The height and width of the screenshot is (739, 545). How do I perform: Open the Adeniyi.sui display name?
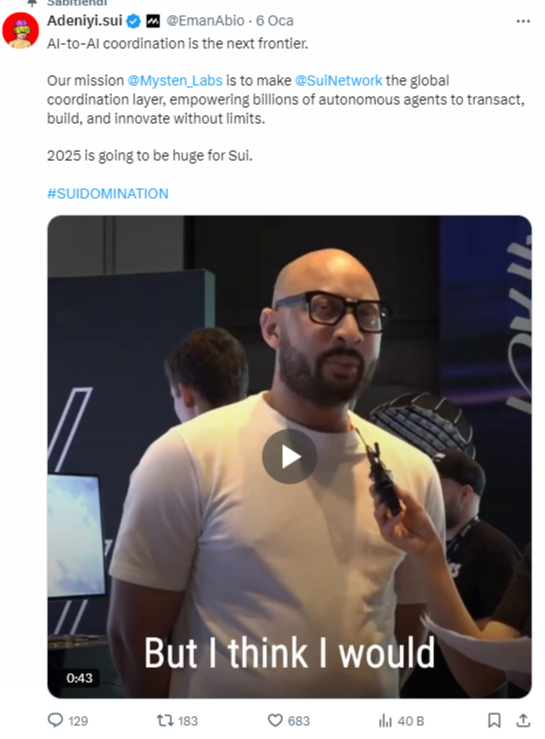[x=85, y=21]
